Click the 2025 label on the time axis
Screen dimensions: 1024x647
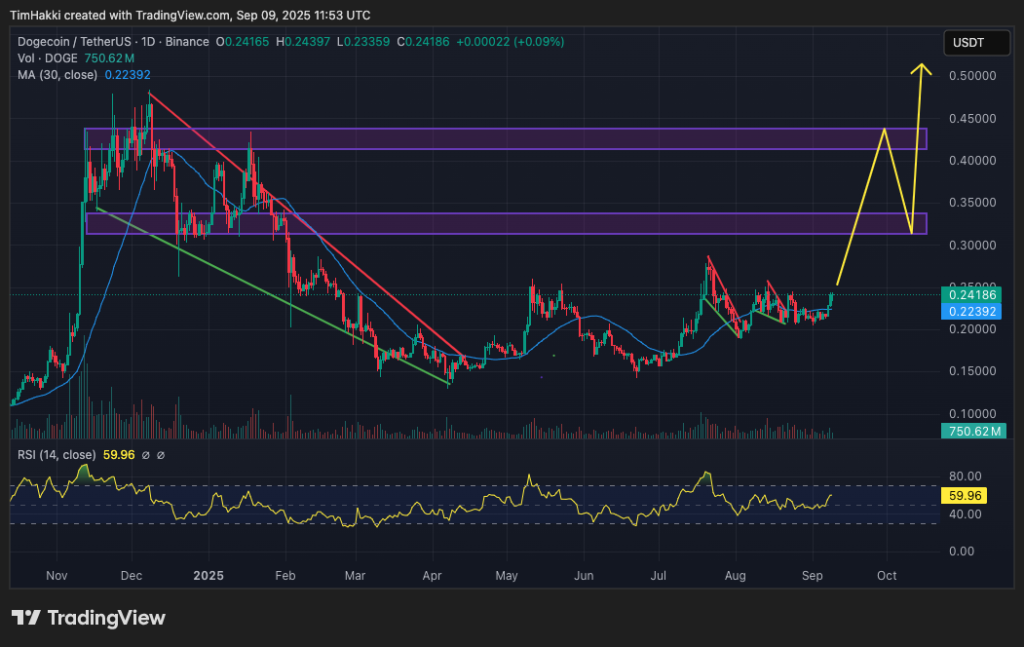pyautogui.click(x=207, y=576)
